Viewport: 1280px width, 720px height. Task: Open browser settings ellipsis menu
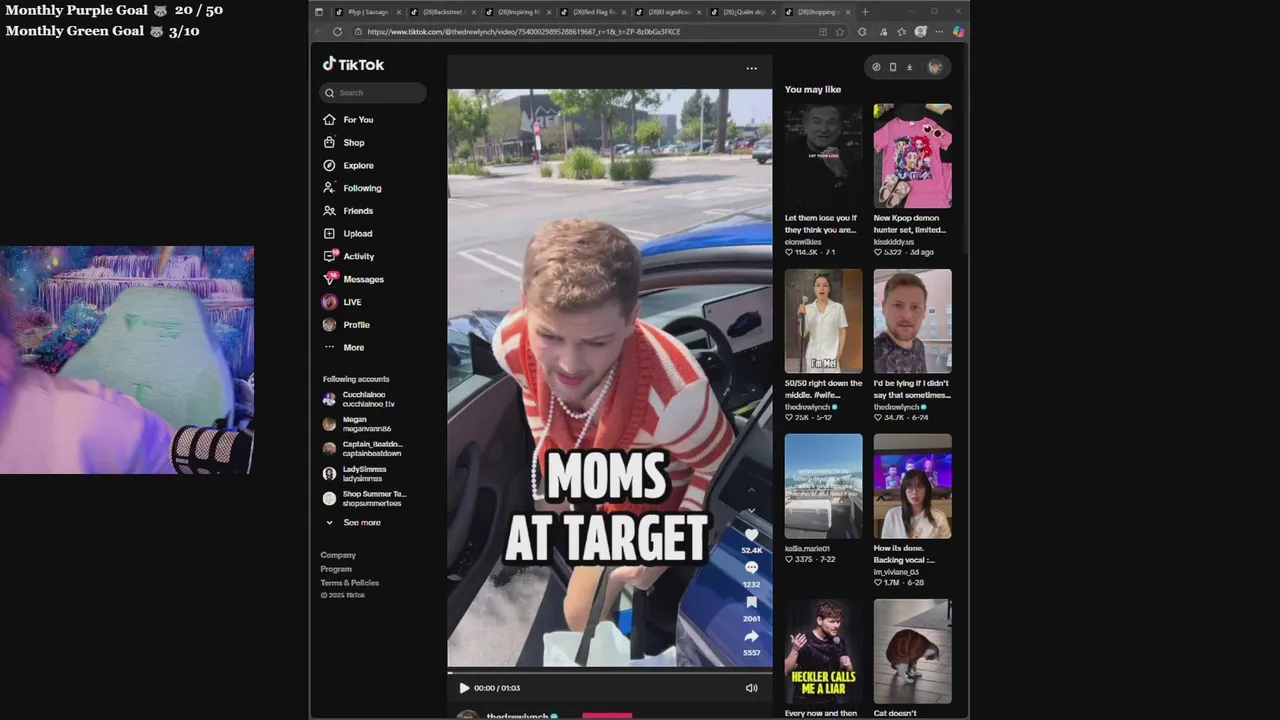click(x=939, y=31)
